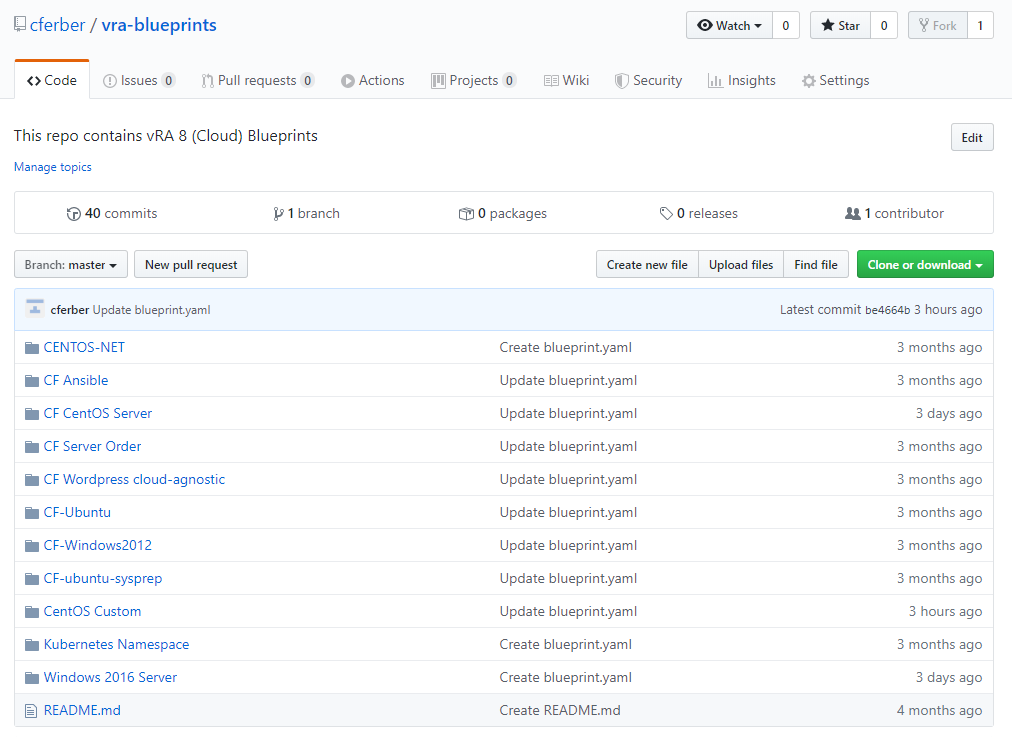Open the Branch: master dropdown

pyautogui.click(x=71, y=265)
